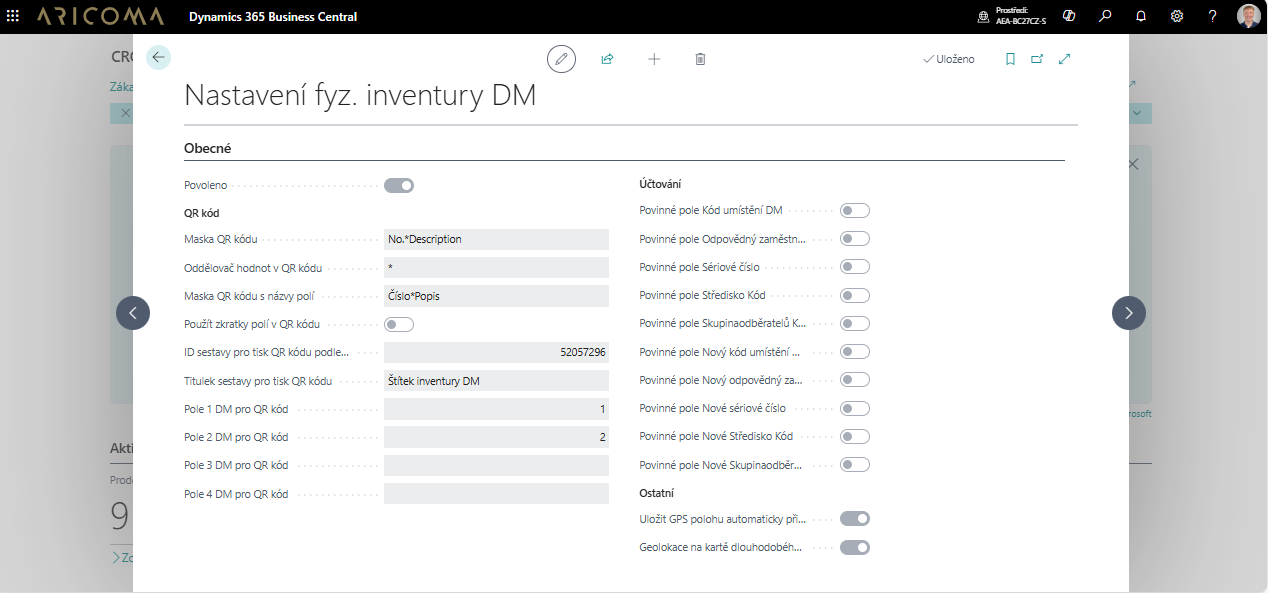This screenshot has width=1268, height=593.
Task: Open page in new window icon
Action: tap(1037, 59)
